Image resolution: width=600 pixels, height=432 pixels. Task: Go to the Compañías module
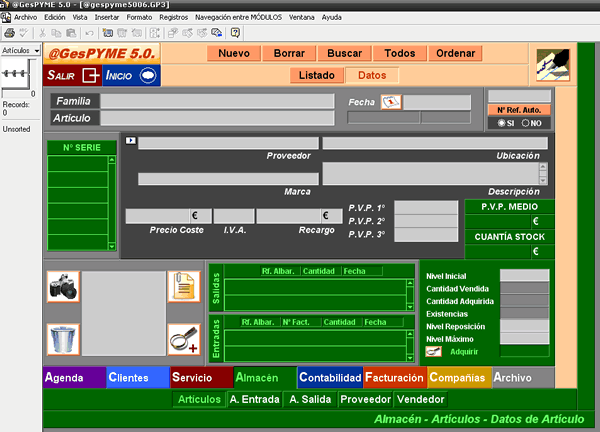coord(459,378)
